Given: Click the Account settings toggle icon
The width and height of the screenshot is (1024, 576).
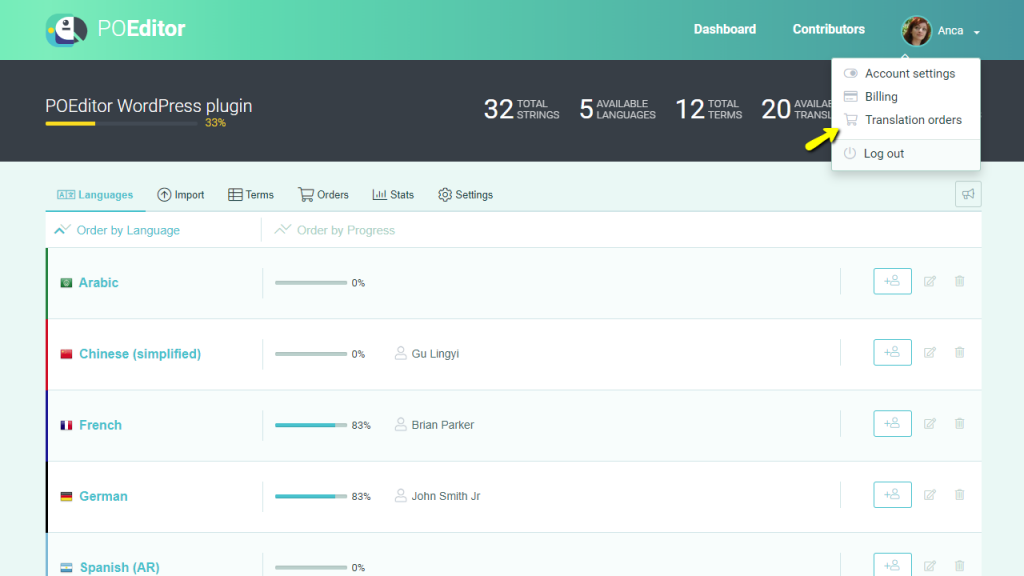Looking at the screenshot, I should 850,73.
